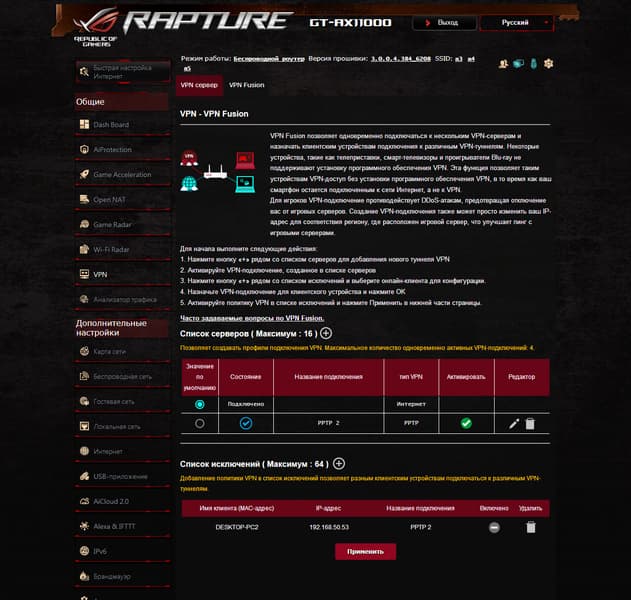Open the Русский language dropdown
Viewport: 631px width, 600px height.
[x=517, y=23]
